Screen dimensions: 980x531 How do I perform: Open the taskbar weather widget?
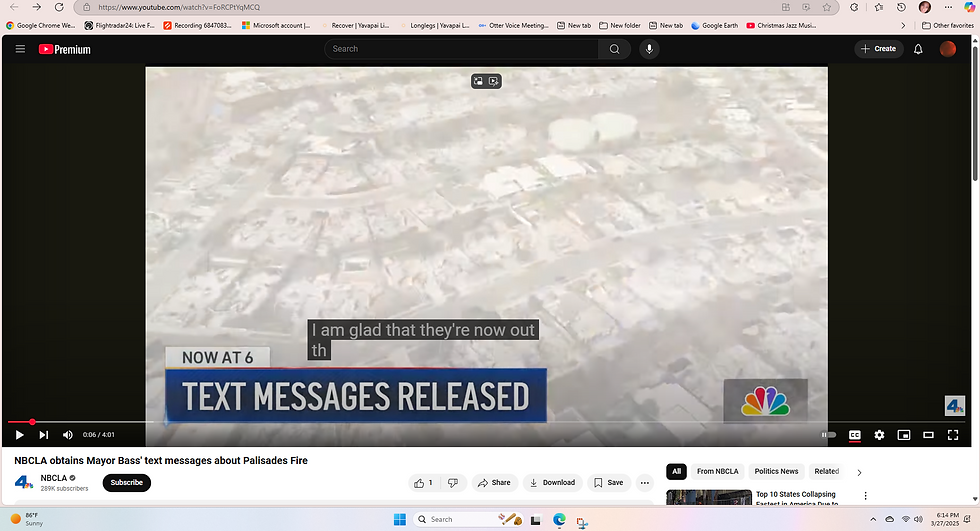tap(26, 519)
